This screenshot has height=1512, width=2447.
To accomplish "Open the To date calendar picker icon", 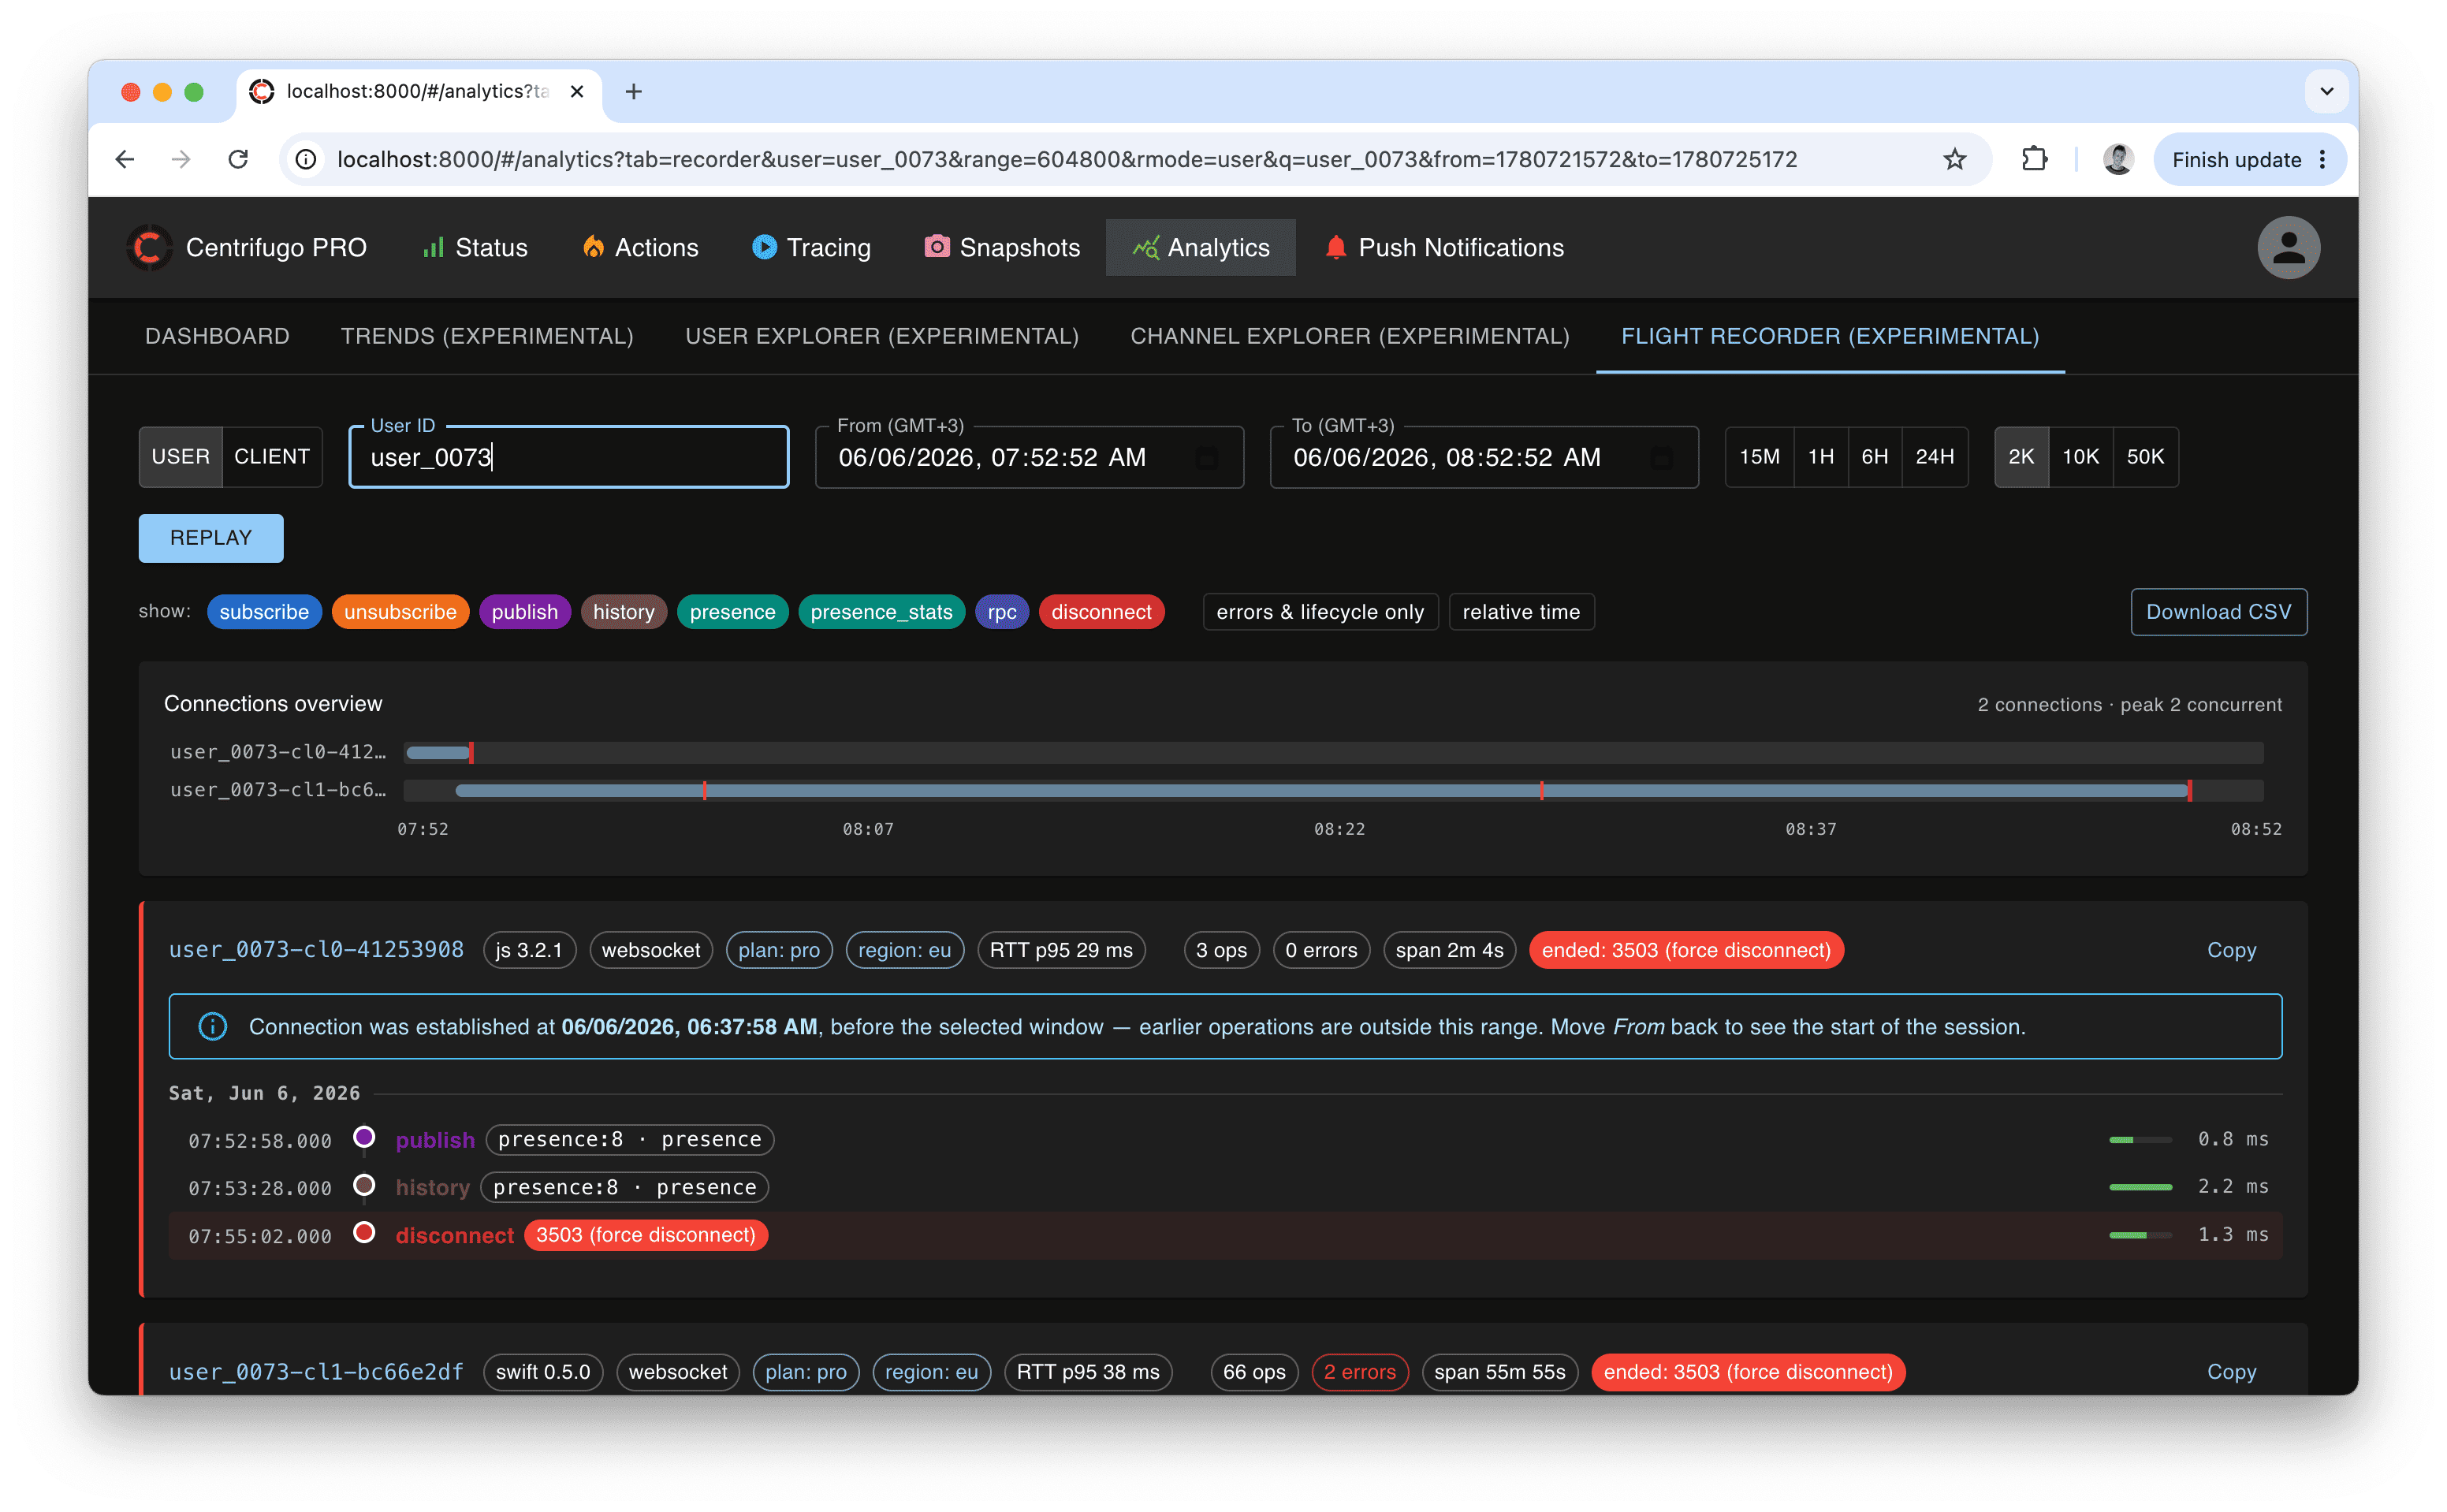I will [1661, 457].
